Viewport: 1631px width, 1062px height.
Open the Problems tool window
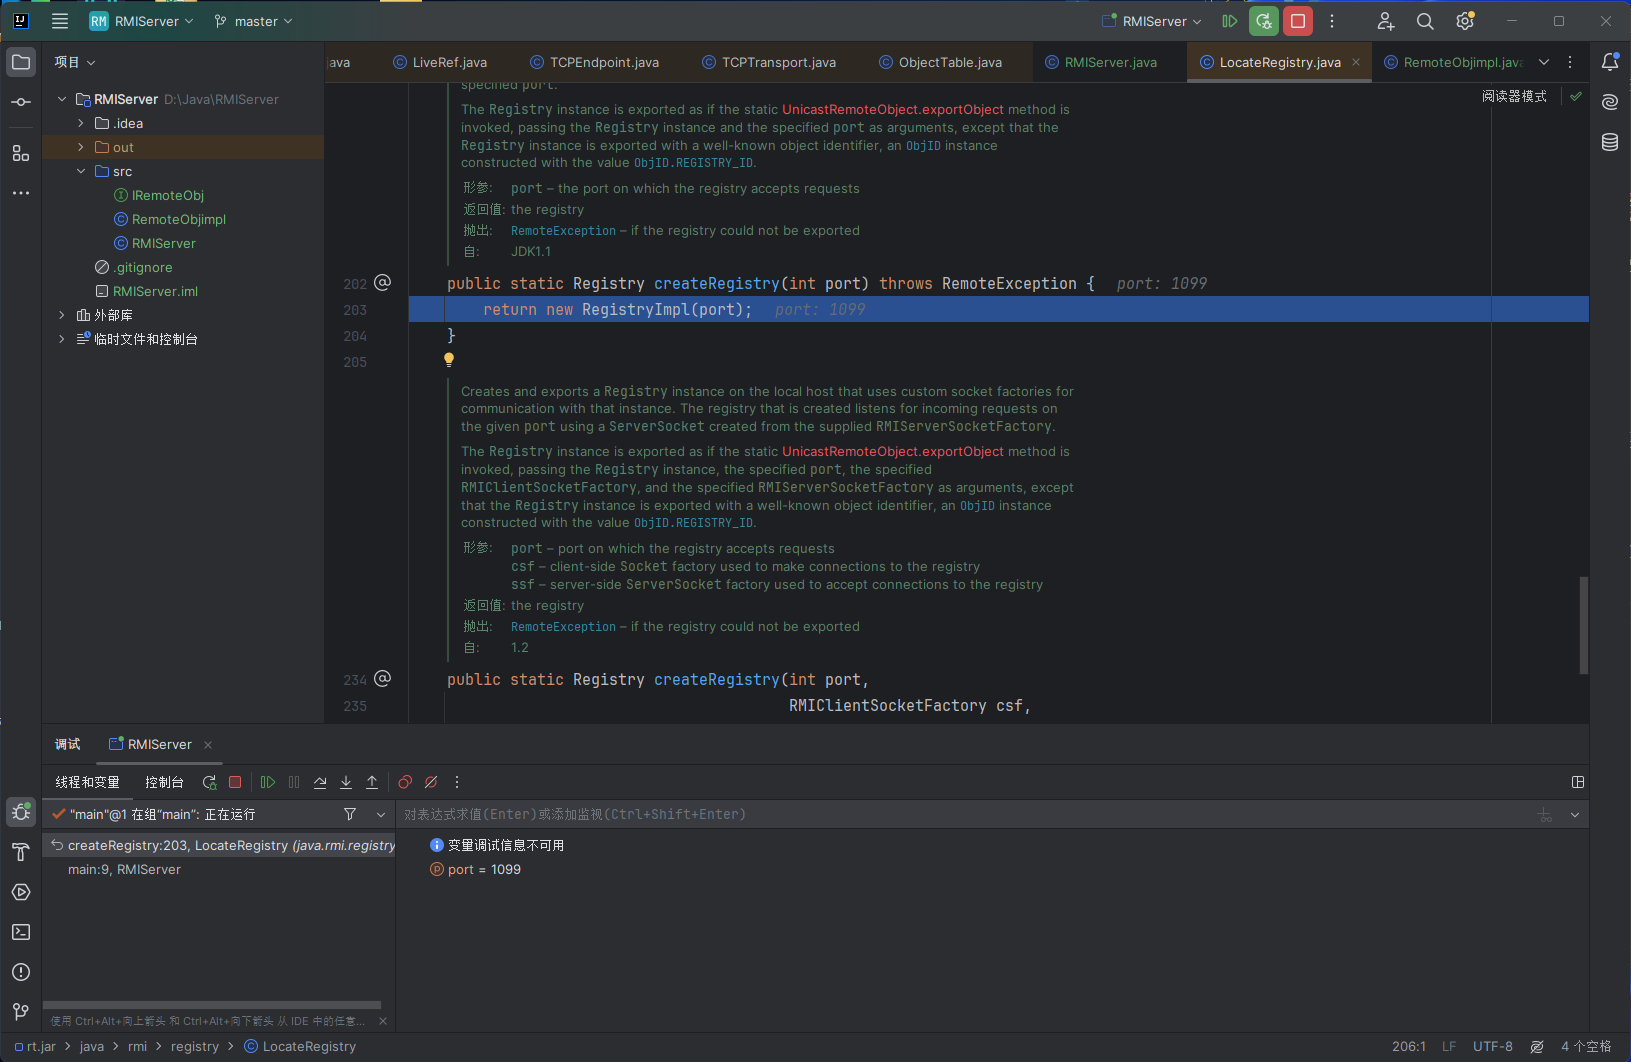point(21,972)
